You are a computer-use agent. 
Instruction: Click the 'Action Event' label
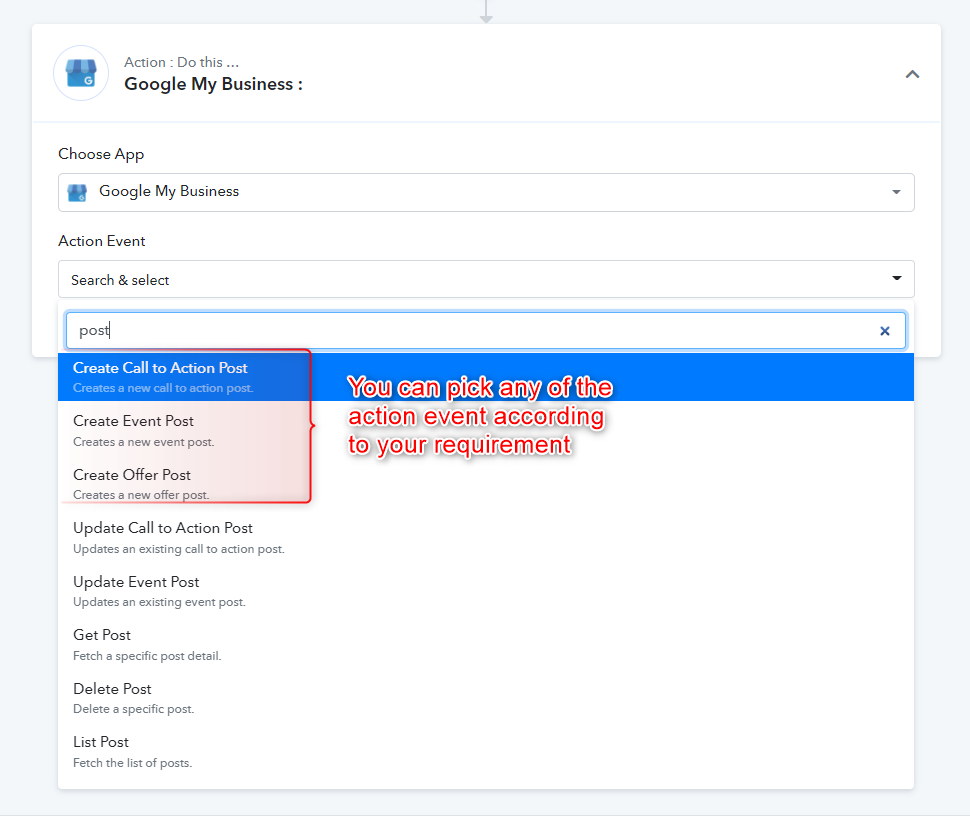(x=101, y=241)
